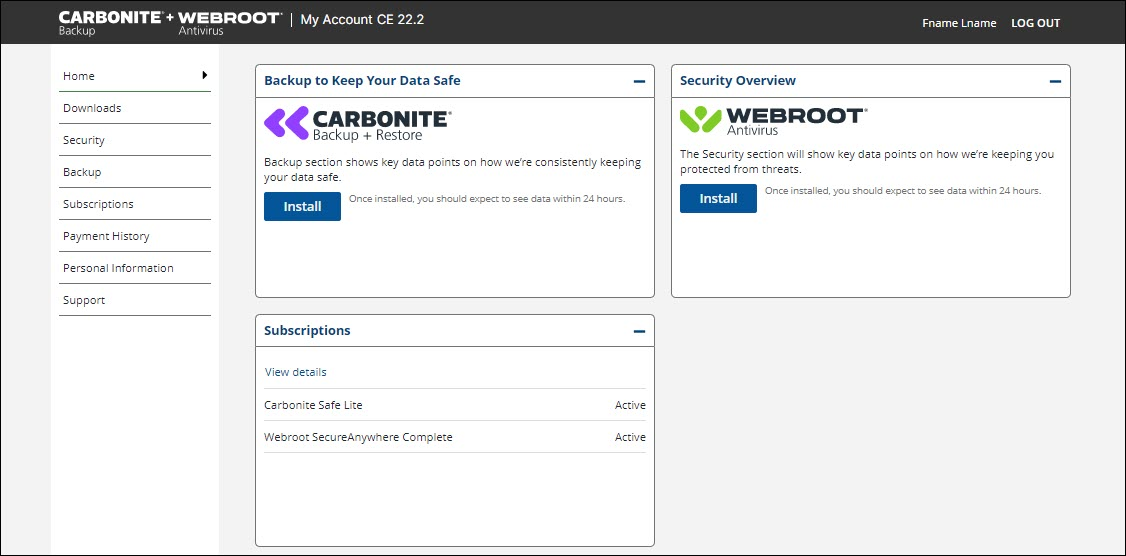Go to Downloads in the sidebar
Viewport: 1126px width, 556px height.
coord(135,108)
